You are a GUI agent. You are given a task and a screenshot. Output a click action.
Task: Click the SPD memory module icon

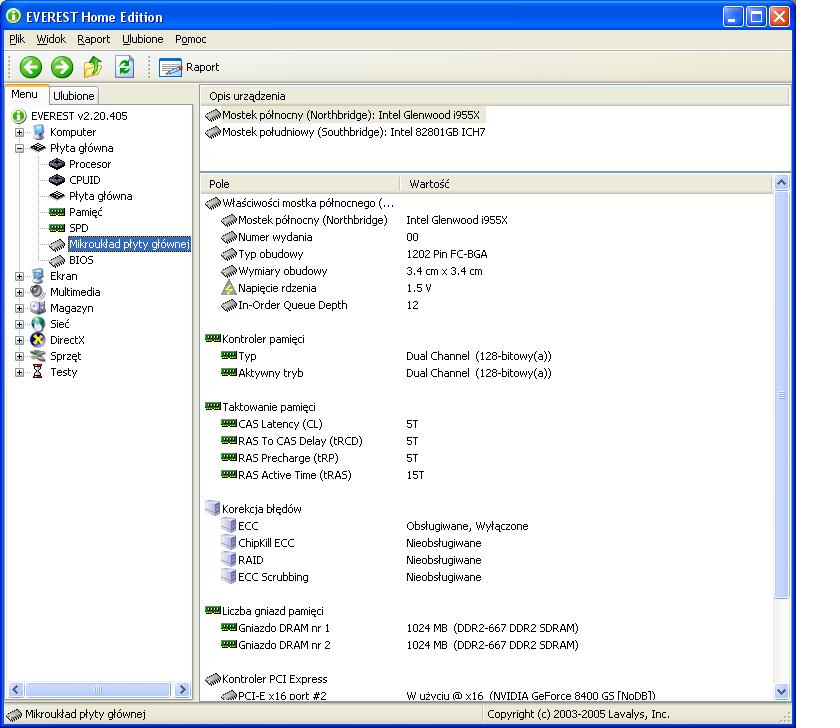57,228
